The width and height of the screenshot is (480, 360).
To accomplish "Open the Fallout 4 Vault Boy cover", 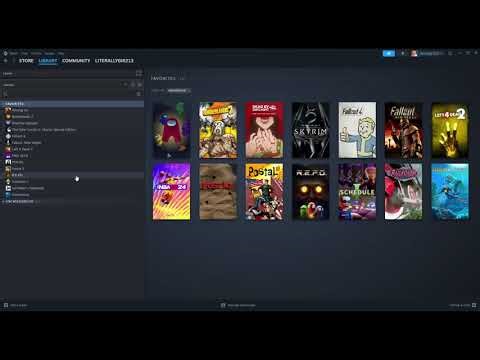I will [357, 130].
